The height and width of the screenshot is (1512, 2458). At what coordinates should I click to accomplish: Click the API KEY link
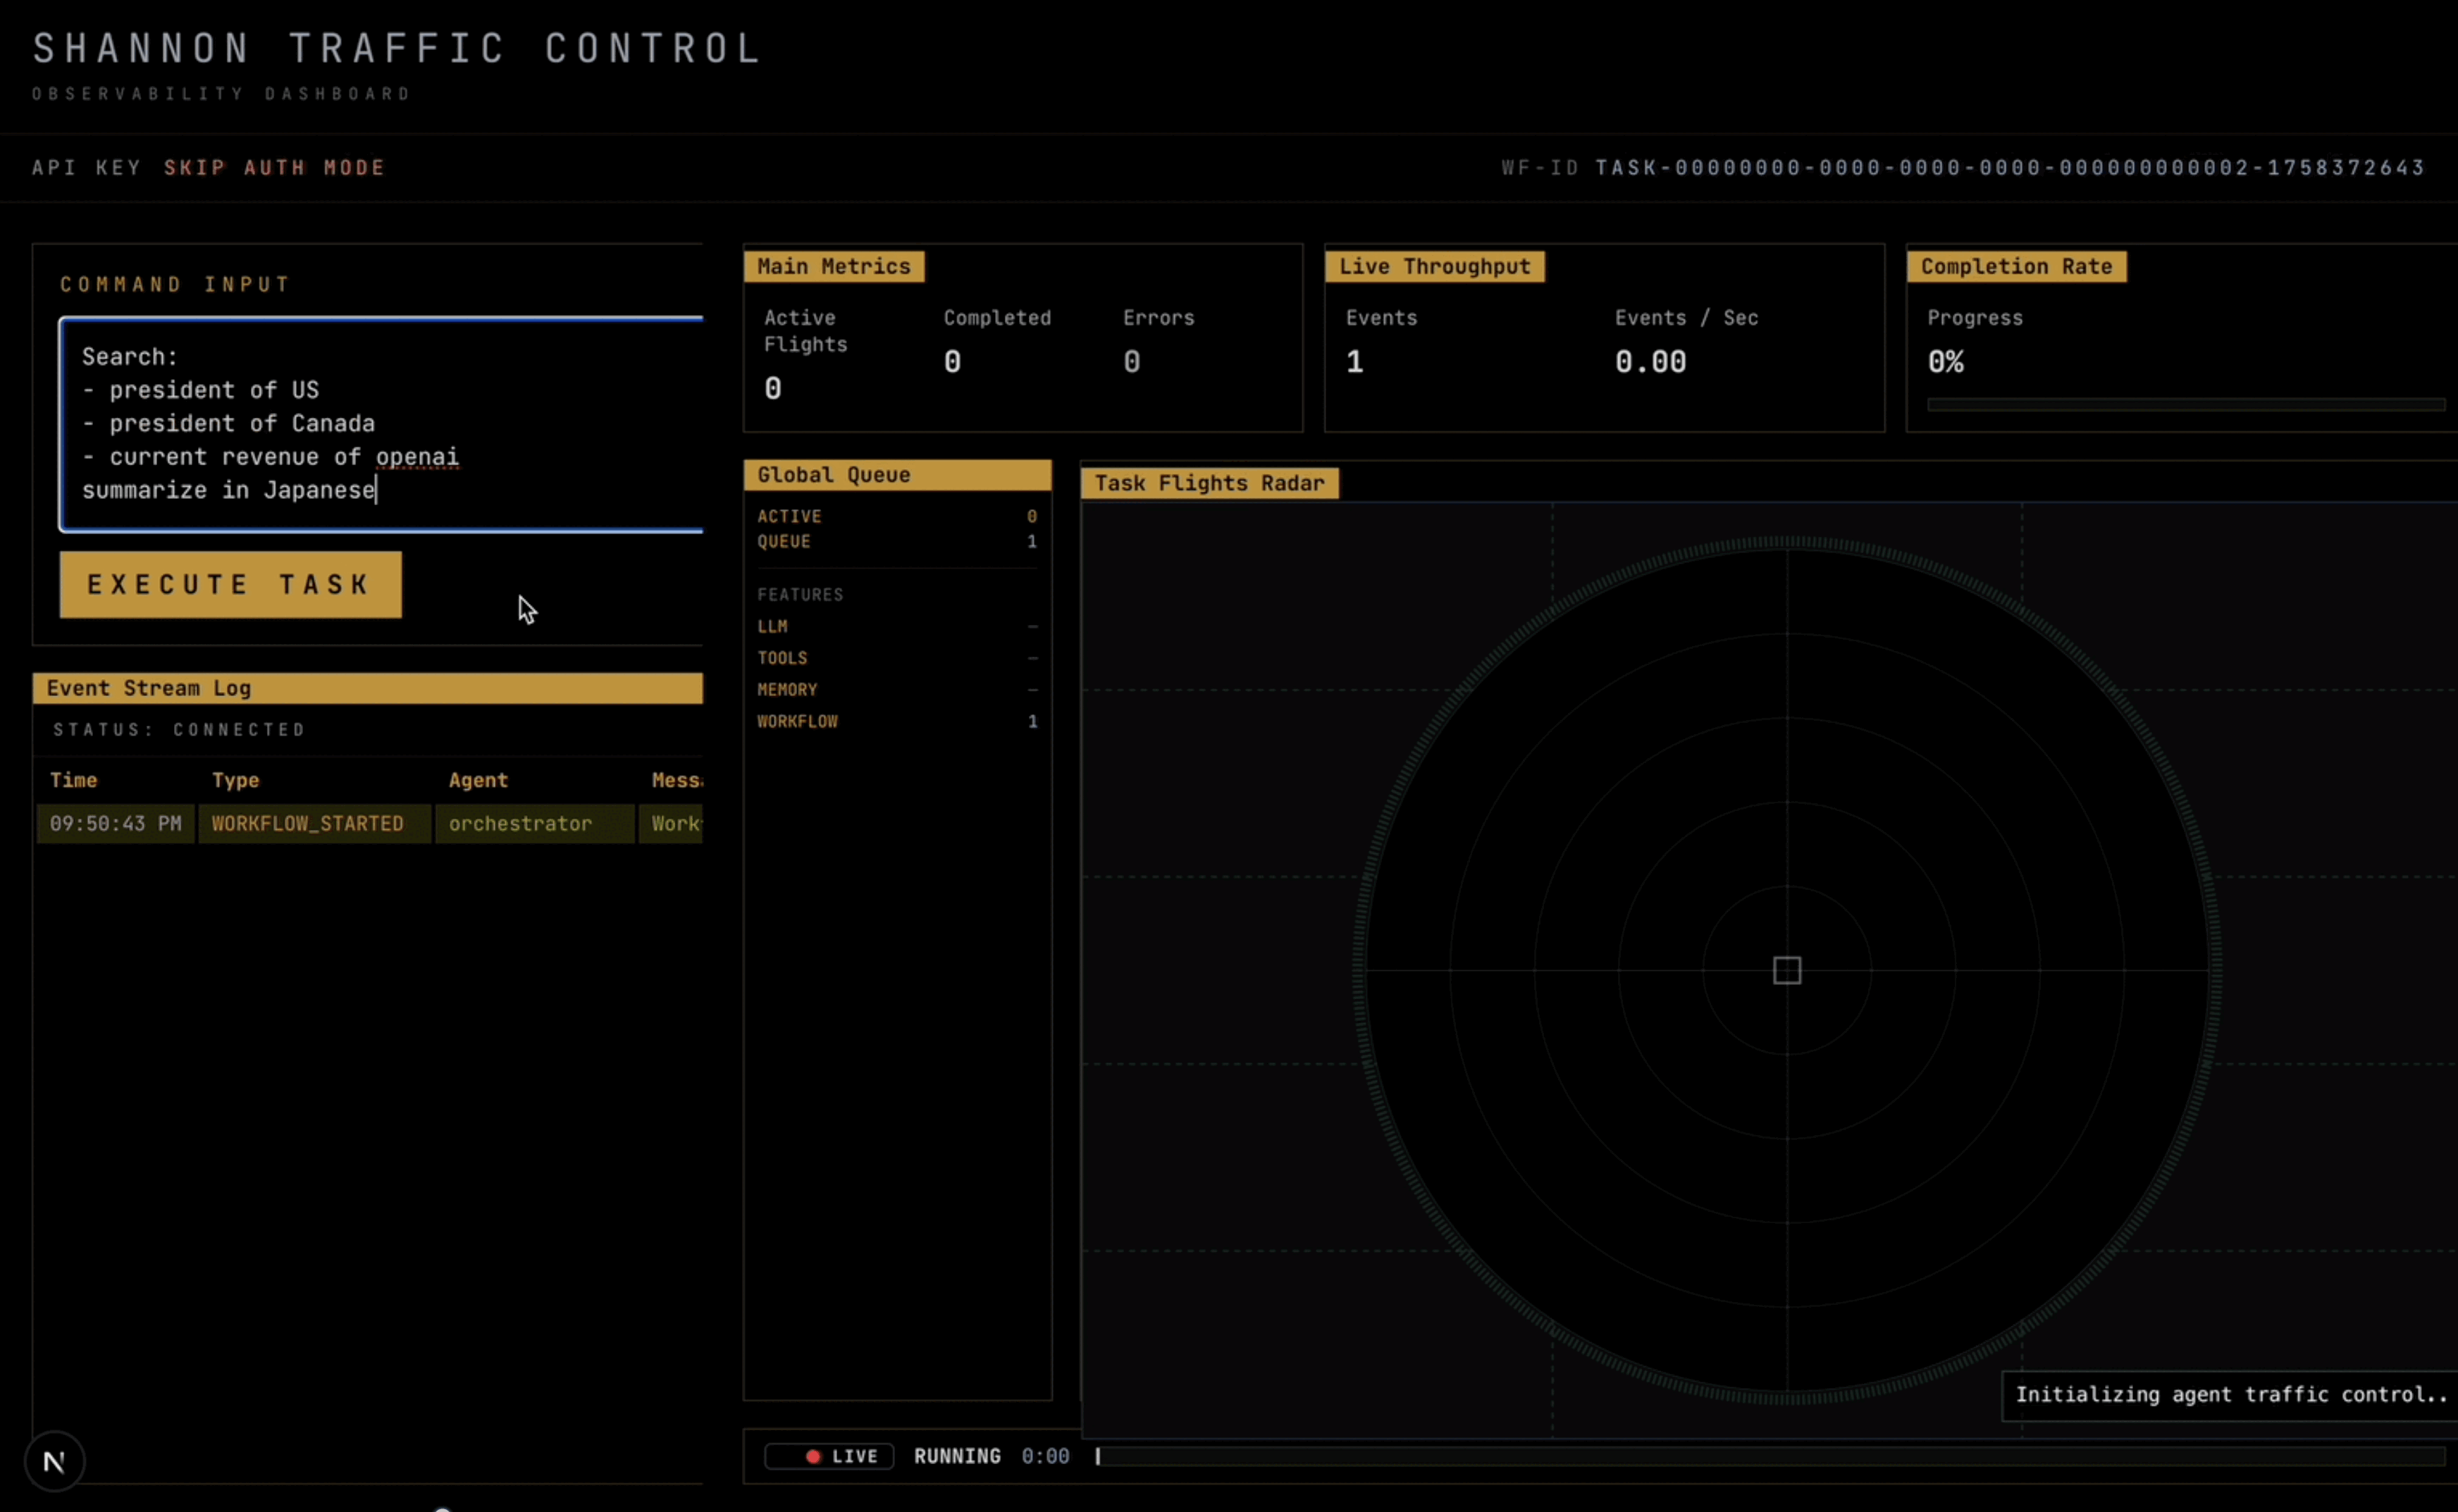(x=87, y=167)
